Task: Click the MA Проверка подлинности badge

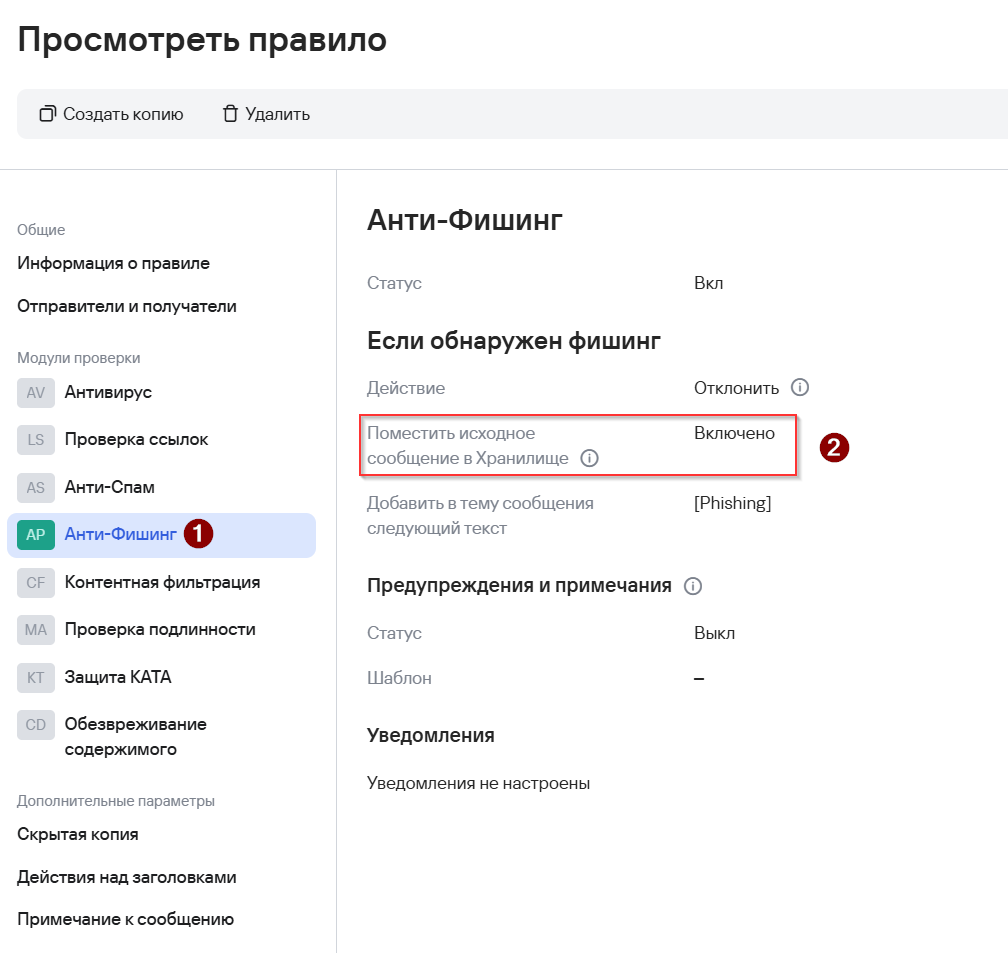Action: click(x=35, y=630)
